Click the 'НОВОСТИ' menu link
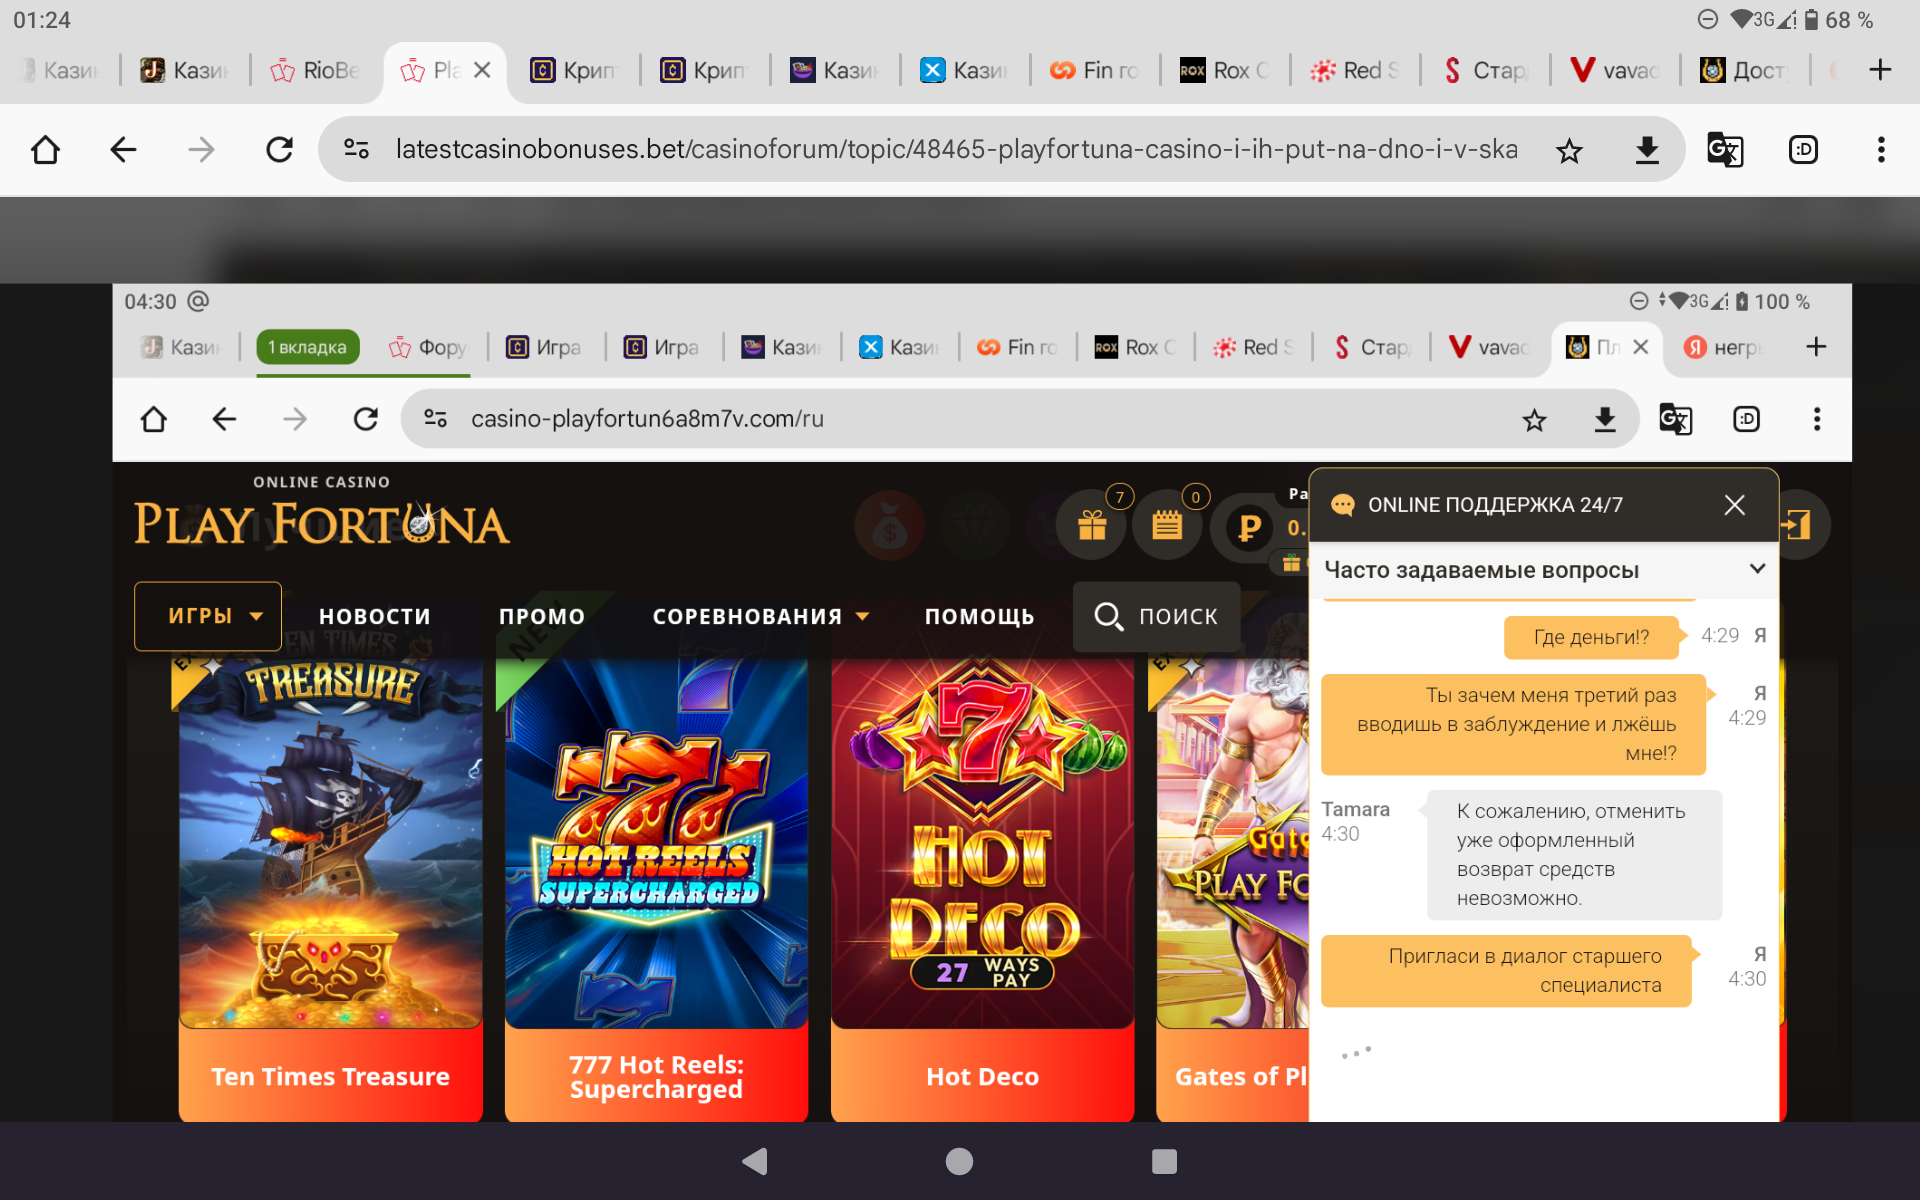This screenshot has width=1920, height=1200. point(375,617)
